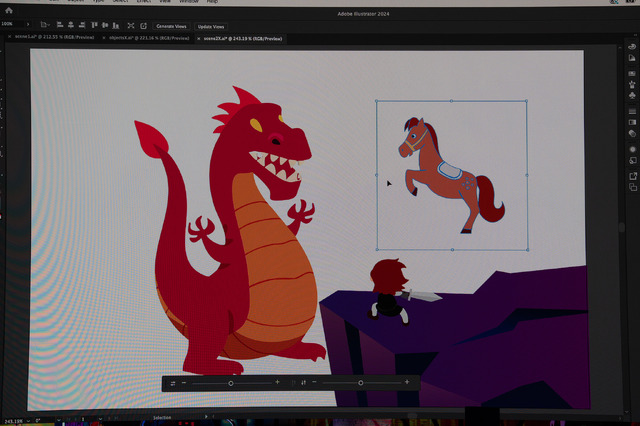This screenshot has width=640, height=426.
Task: Open the Stroke panel icon
Action: [x=632, y=111]
